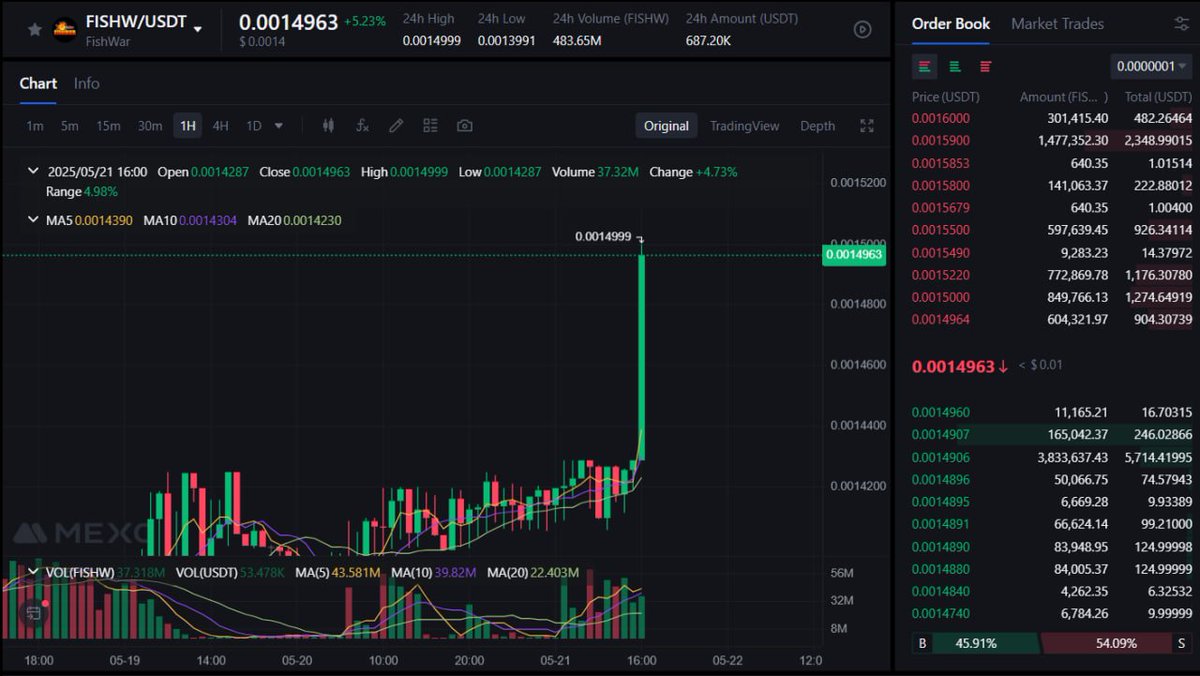Open order book settings sliders icon
The height and width of the screenshot is (676, 1200).
(1181, 24)
